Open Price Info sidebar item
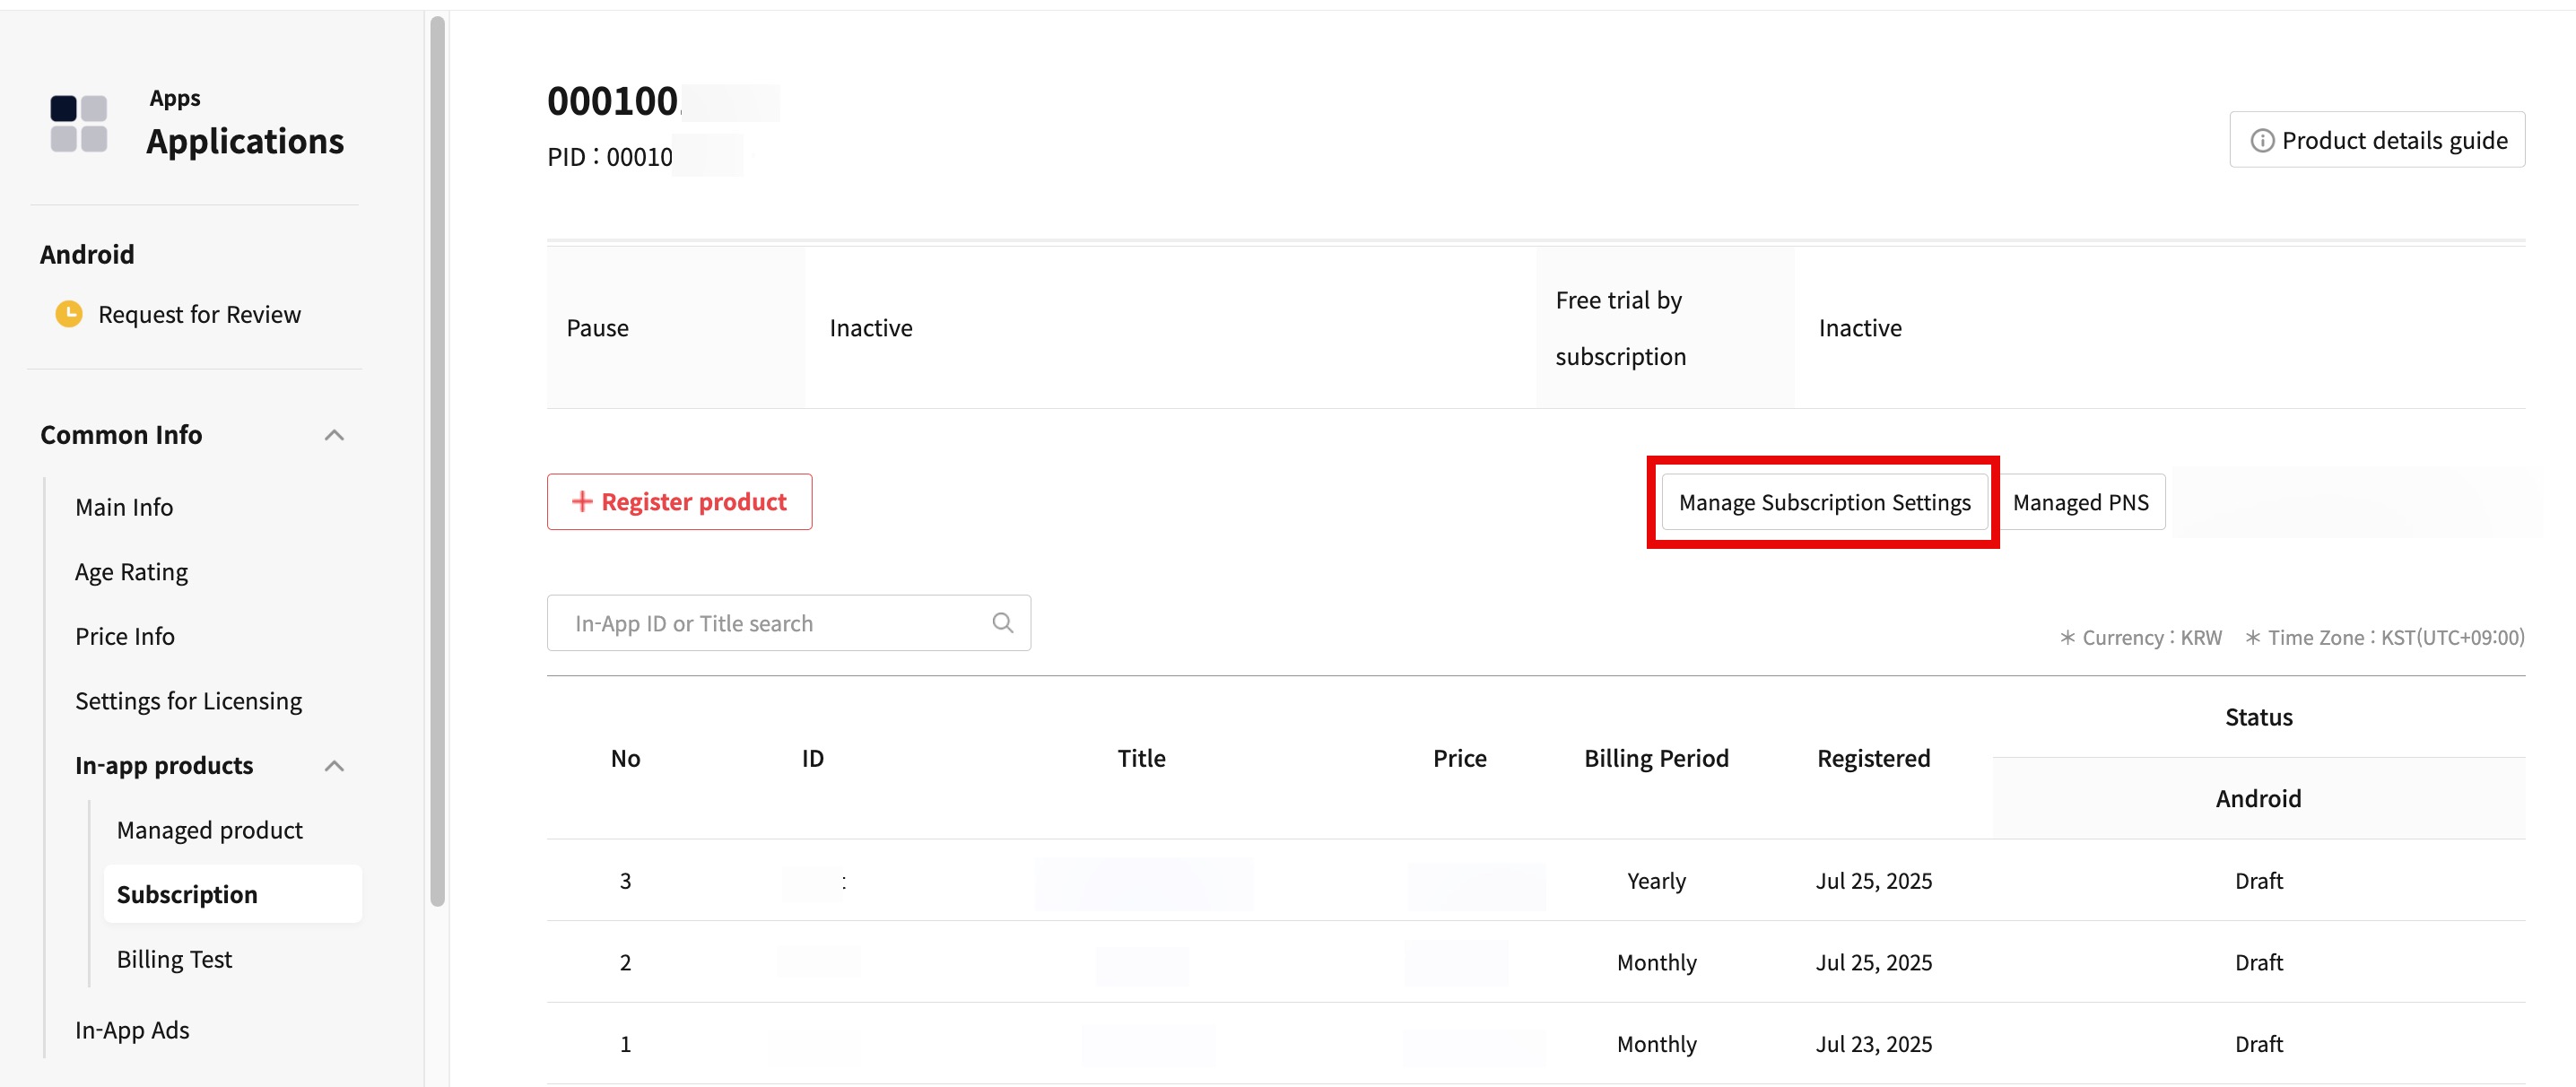This screenshot has width=2576, height=1087. 124,636
